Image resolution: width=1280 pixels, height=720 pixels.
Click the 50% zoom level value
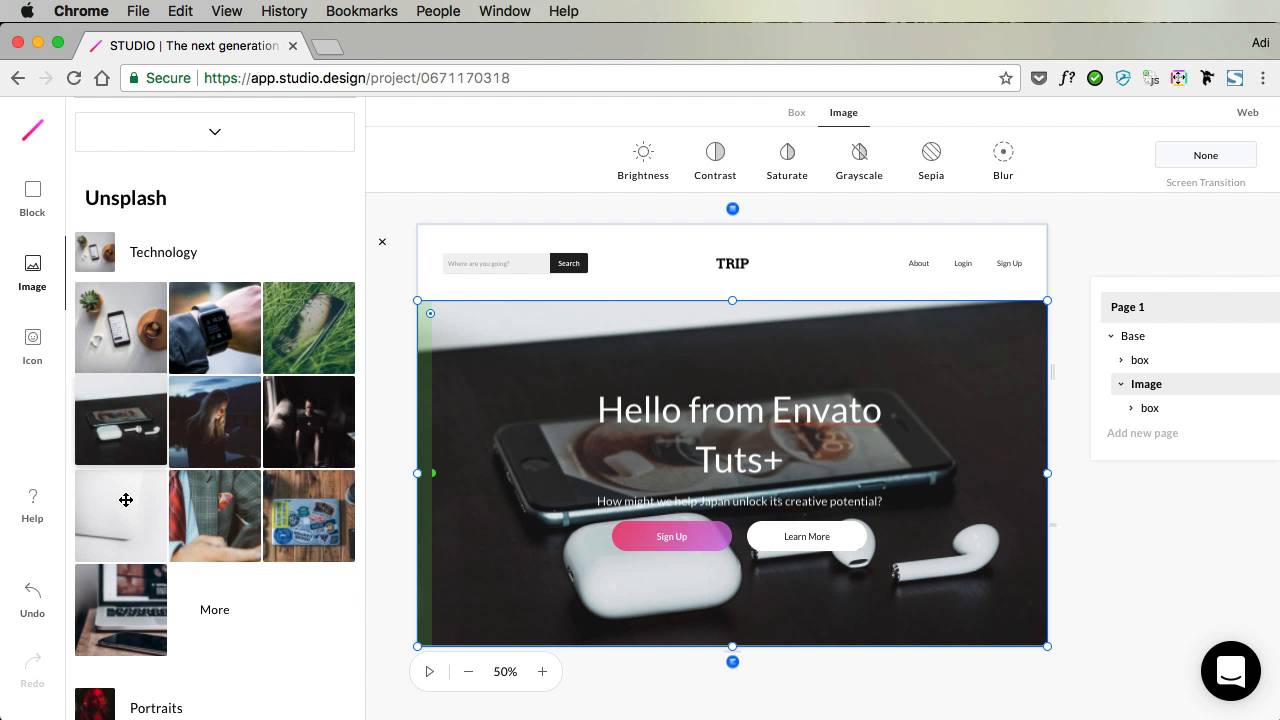[x=505, y=672]
